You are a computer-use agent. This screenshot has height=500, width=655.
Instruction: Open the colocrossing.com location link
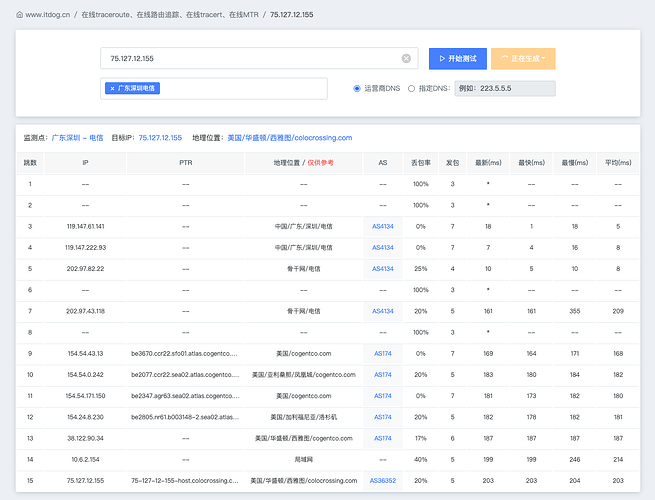tap(289, 138)
